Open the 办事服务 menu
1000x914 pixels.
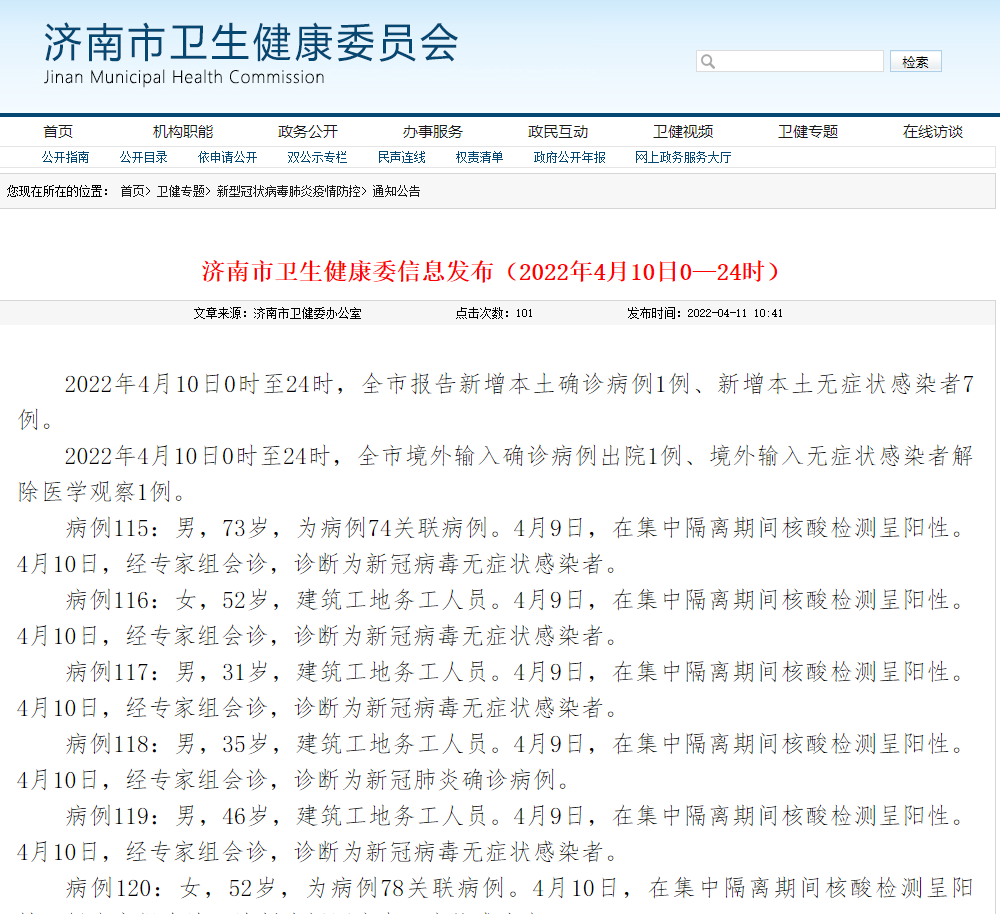pos(434,130)
